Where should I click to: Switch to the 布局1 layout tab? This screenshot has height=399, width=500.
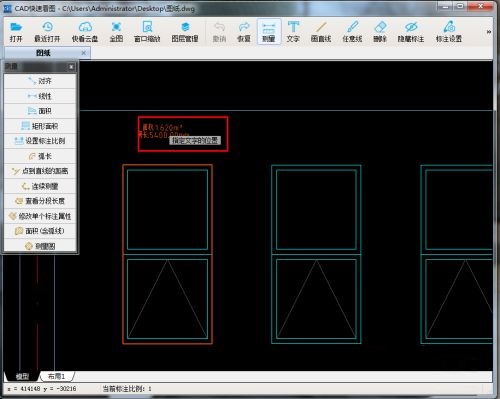tap(56, 376)
